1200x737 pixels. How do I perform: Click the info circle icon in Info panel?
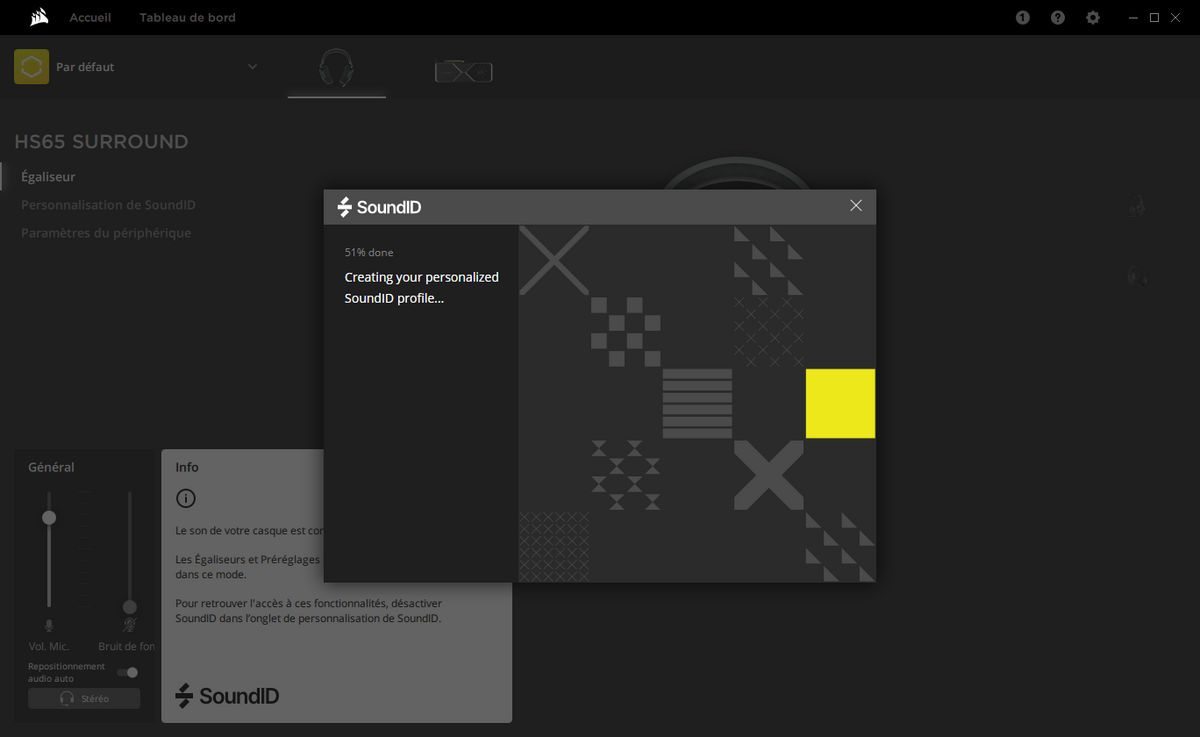click(x=186, y=498)
